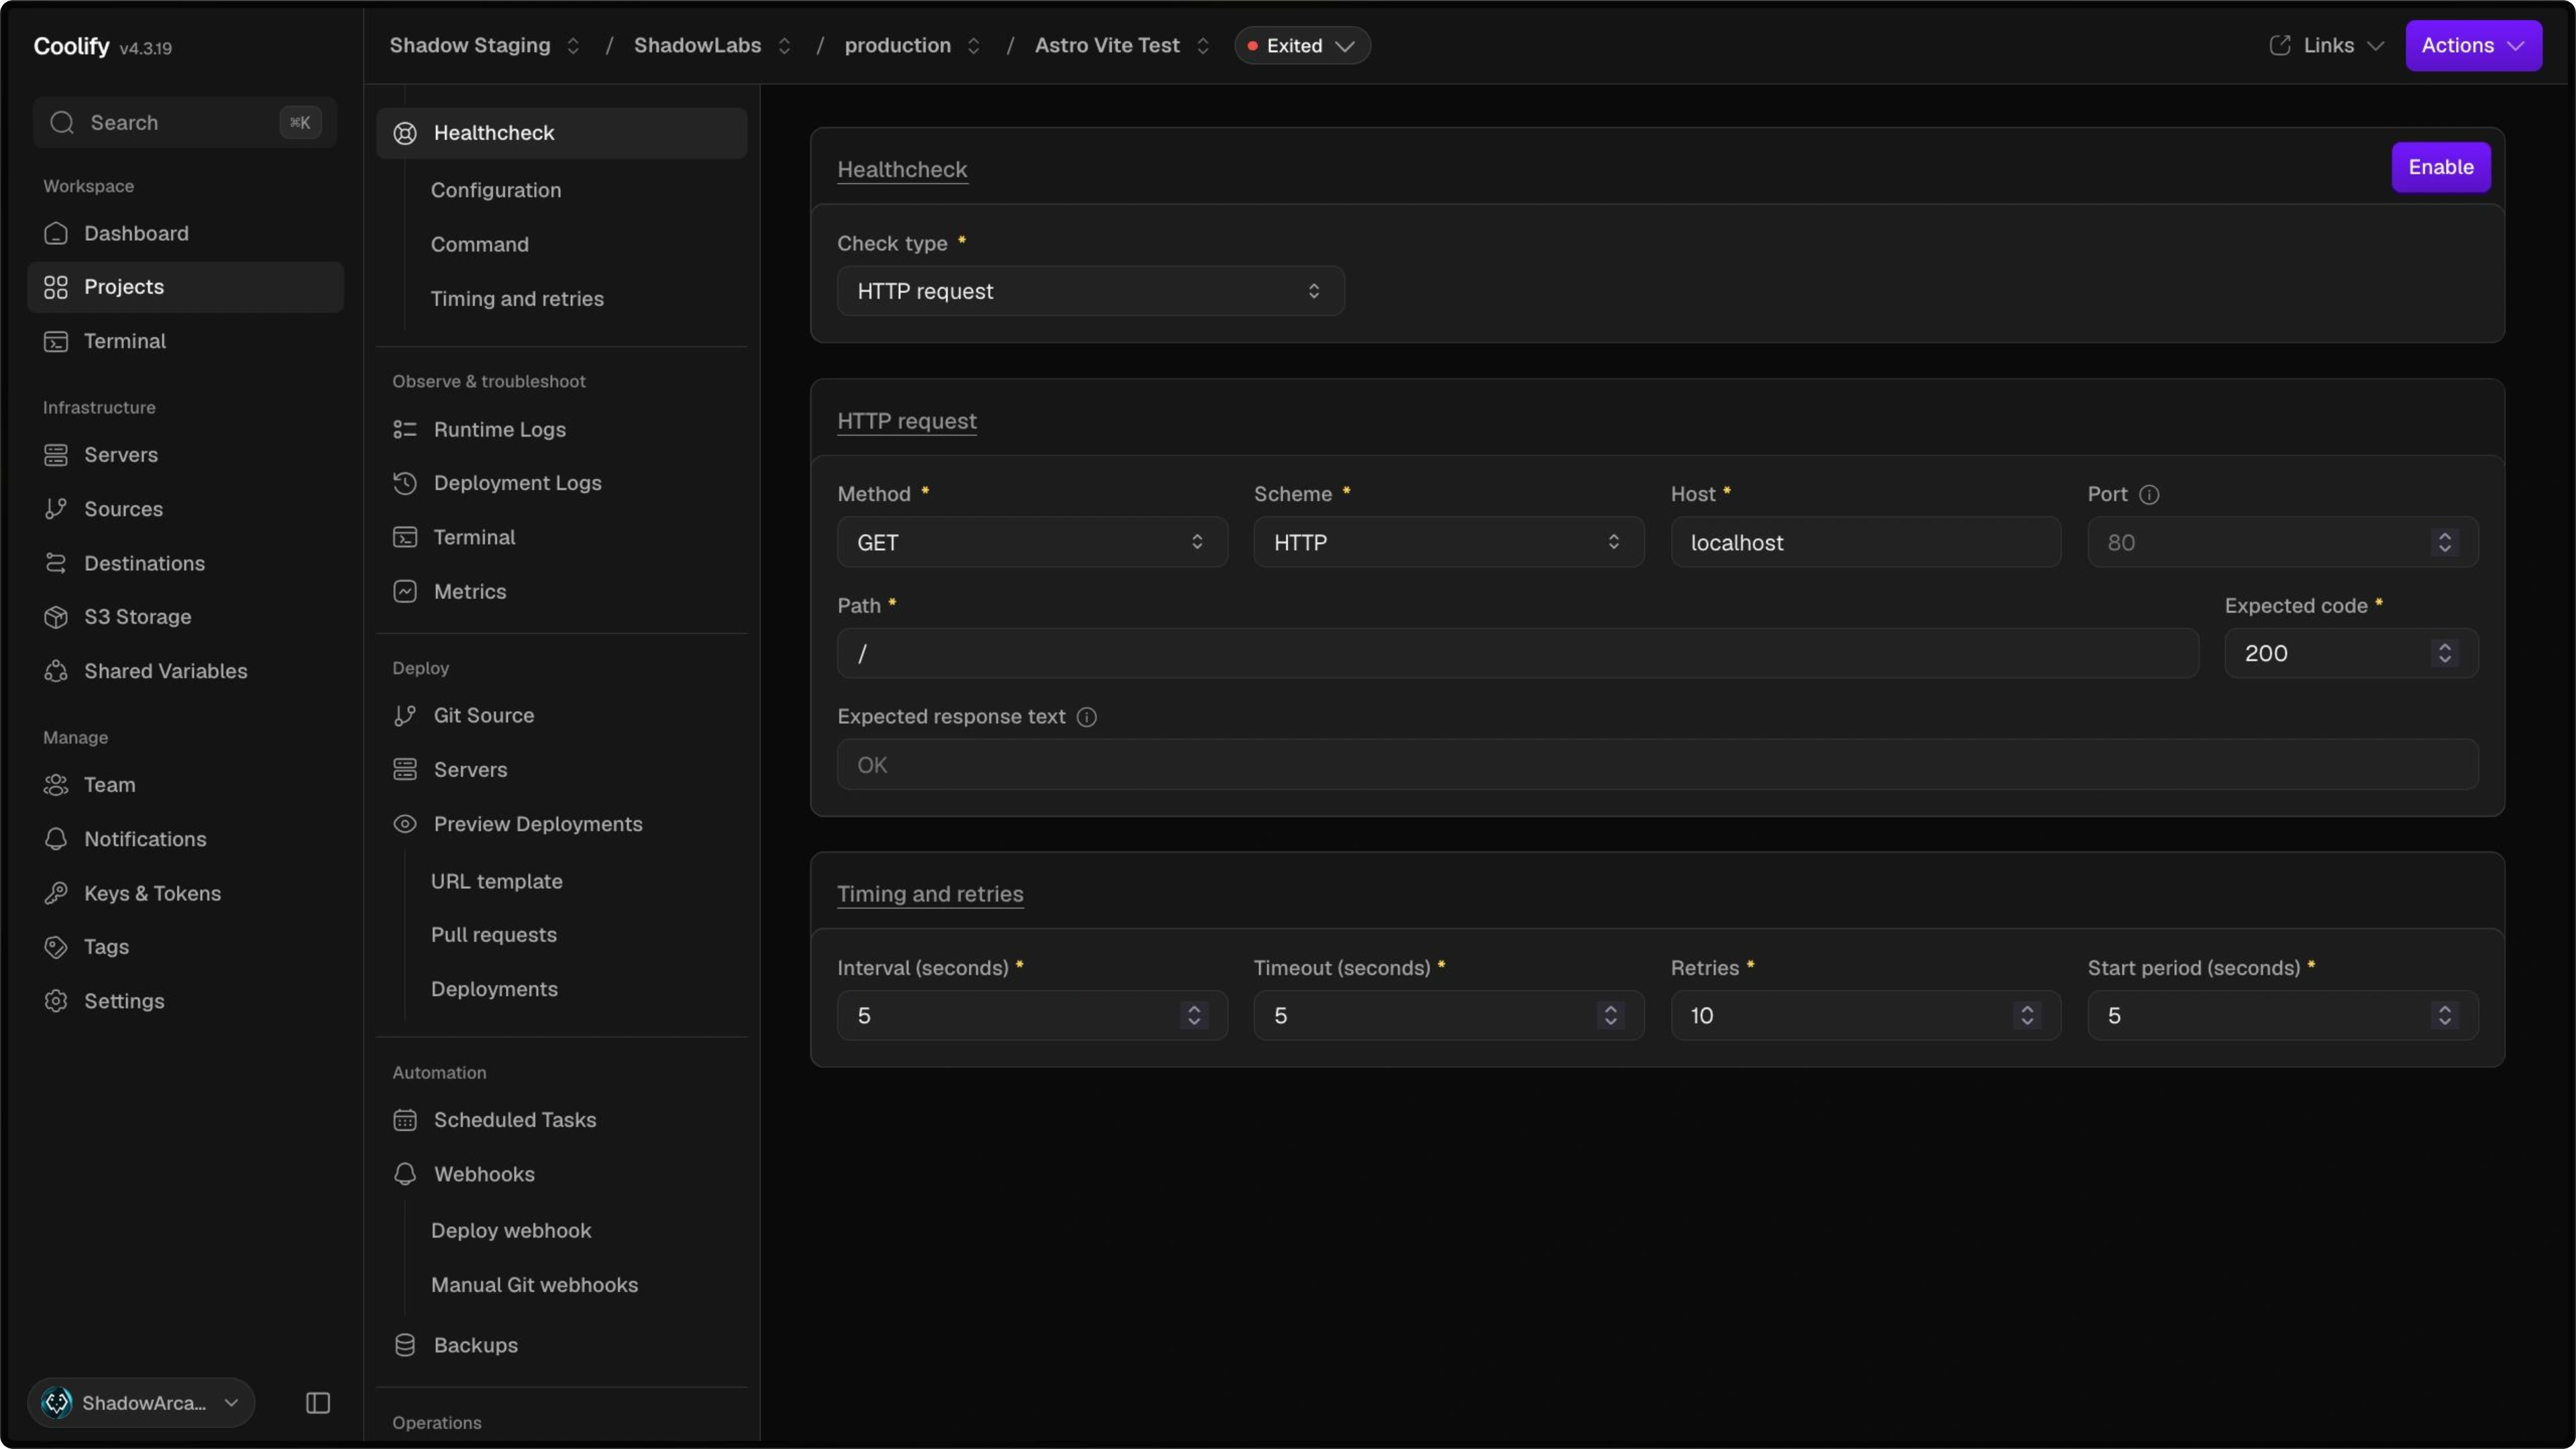Open Dashboard from the sidebar

tap(185, 233)
